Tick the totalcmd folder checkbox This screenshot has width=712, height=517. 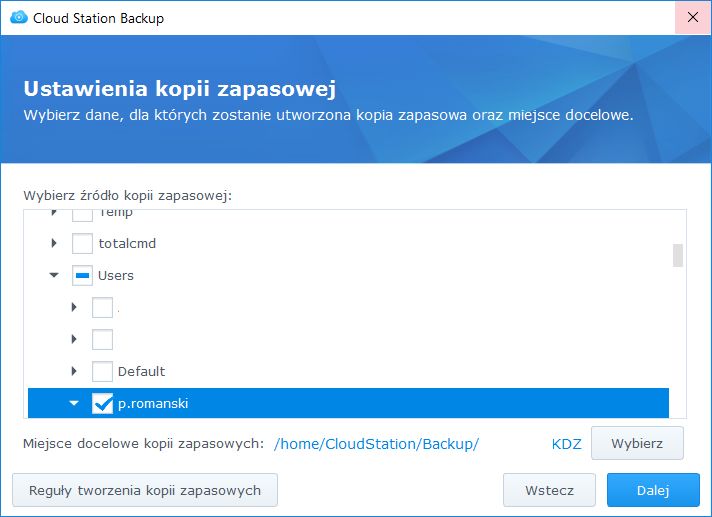coord(82,243)
